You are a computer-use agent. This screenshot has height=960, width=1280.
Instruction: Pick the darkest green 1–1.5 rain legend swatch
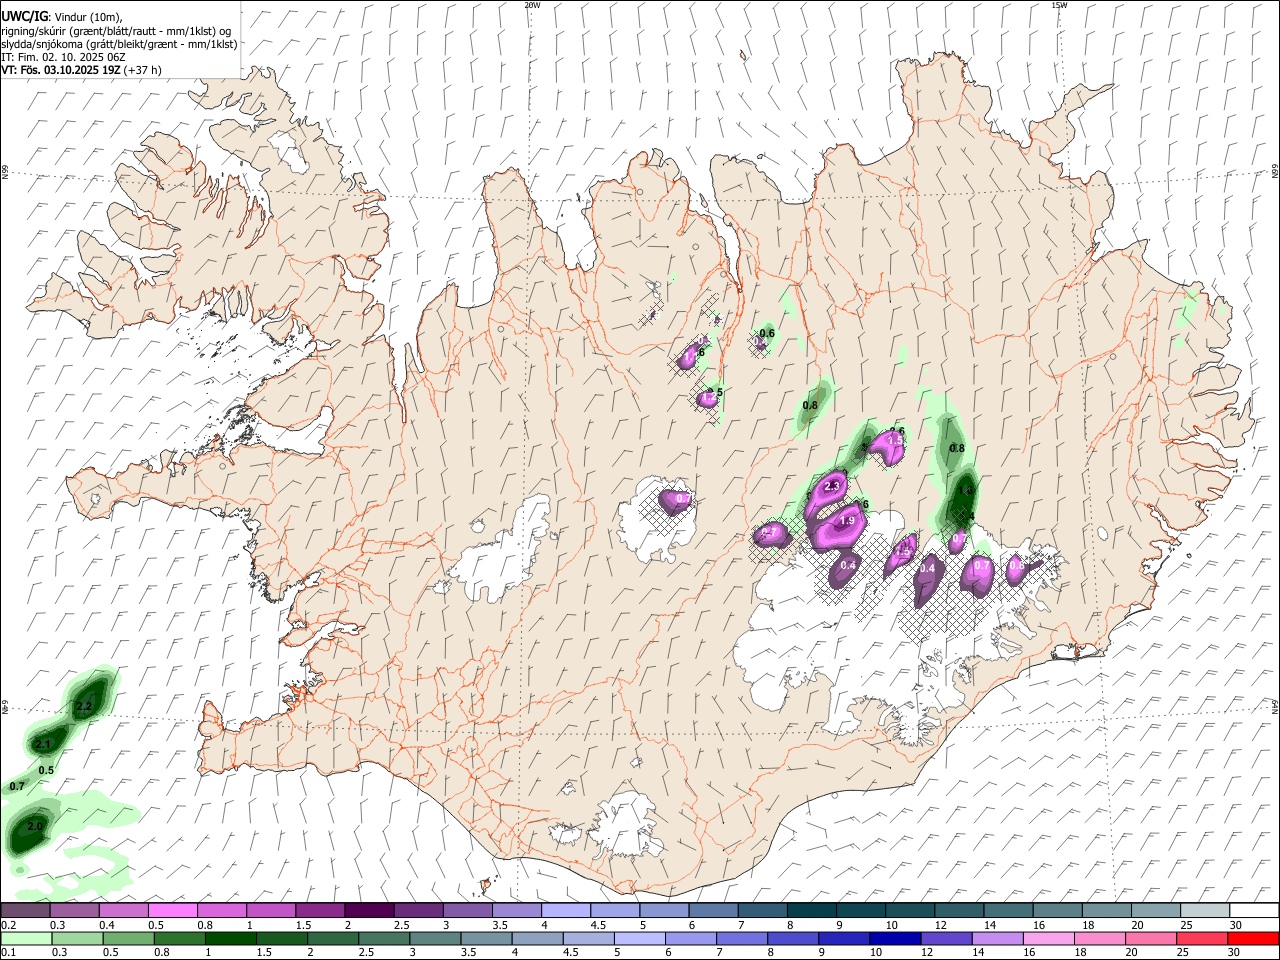pos(229,938)
